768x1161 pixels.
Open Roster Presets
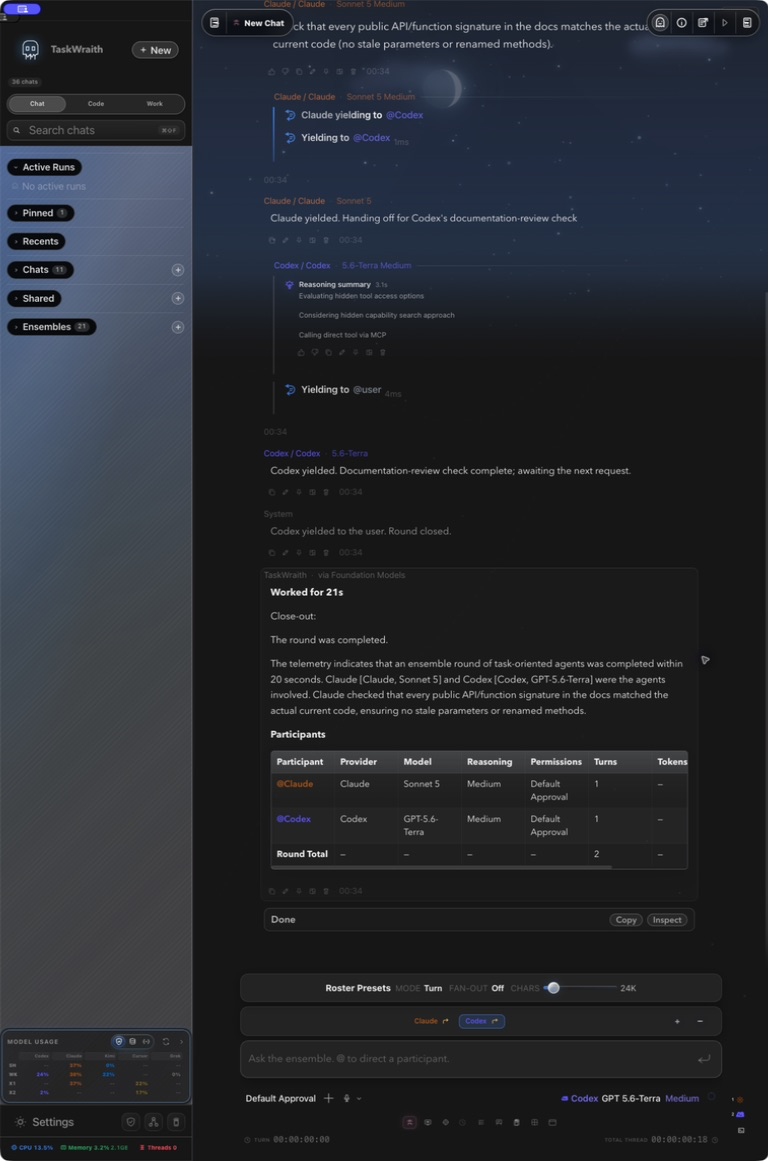coord(358,988)
